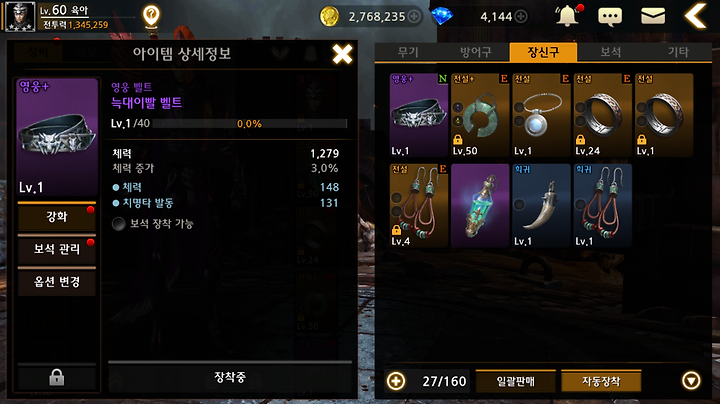Expand inventory slots with plus icon
This screenshot has width=720, height=404.
tap(396, 381)
